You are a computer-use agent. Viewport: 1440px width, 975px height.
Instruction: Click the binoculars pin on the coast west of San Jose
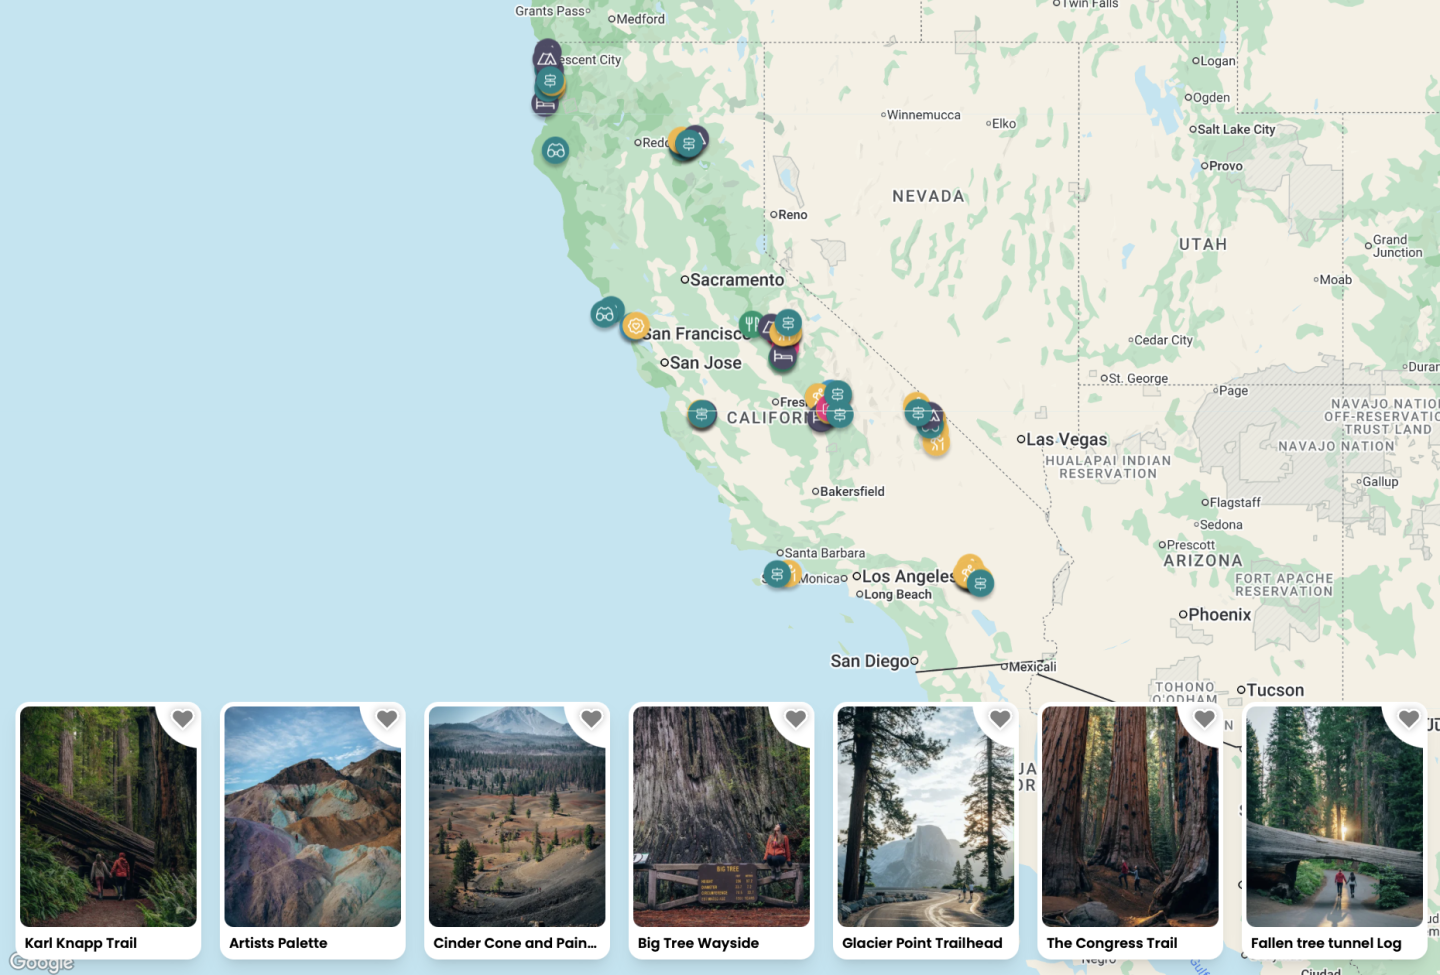(x=607, y=313)
